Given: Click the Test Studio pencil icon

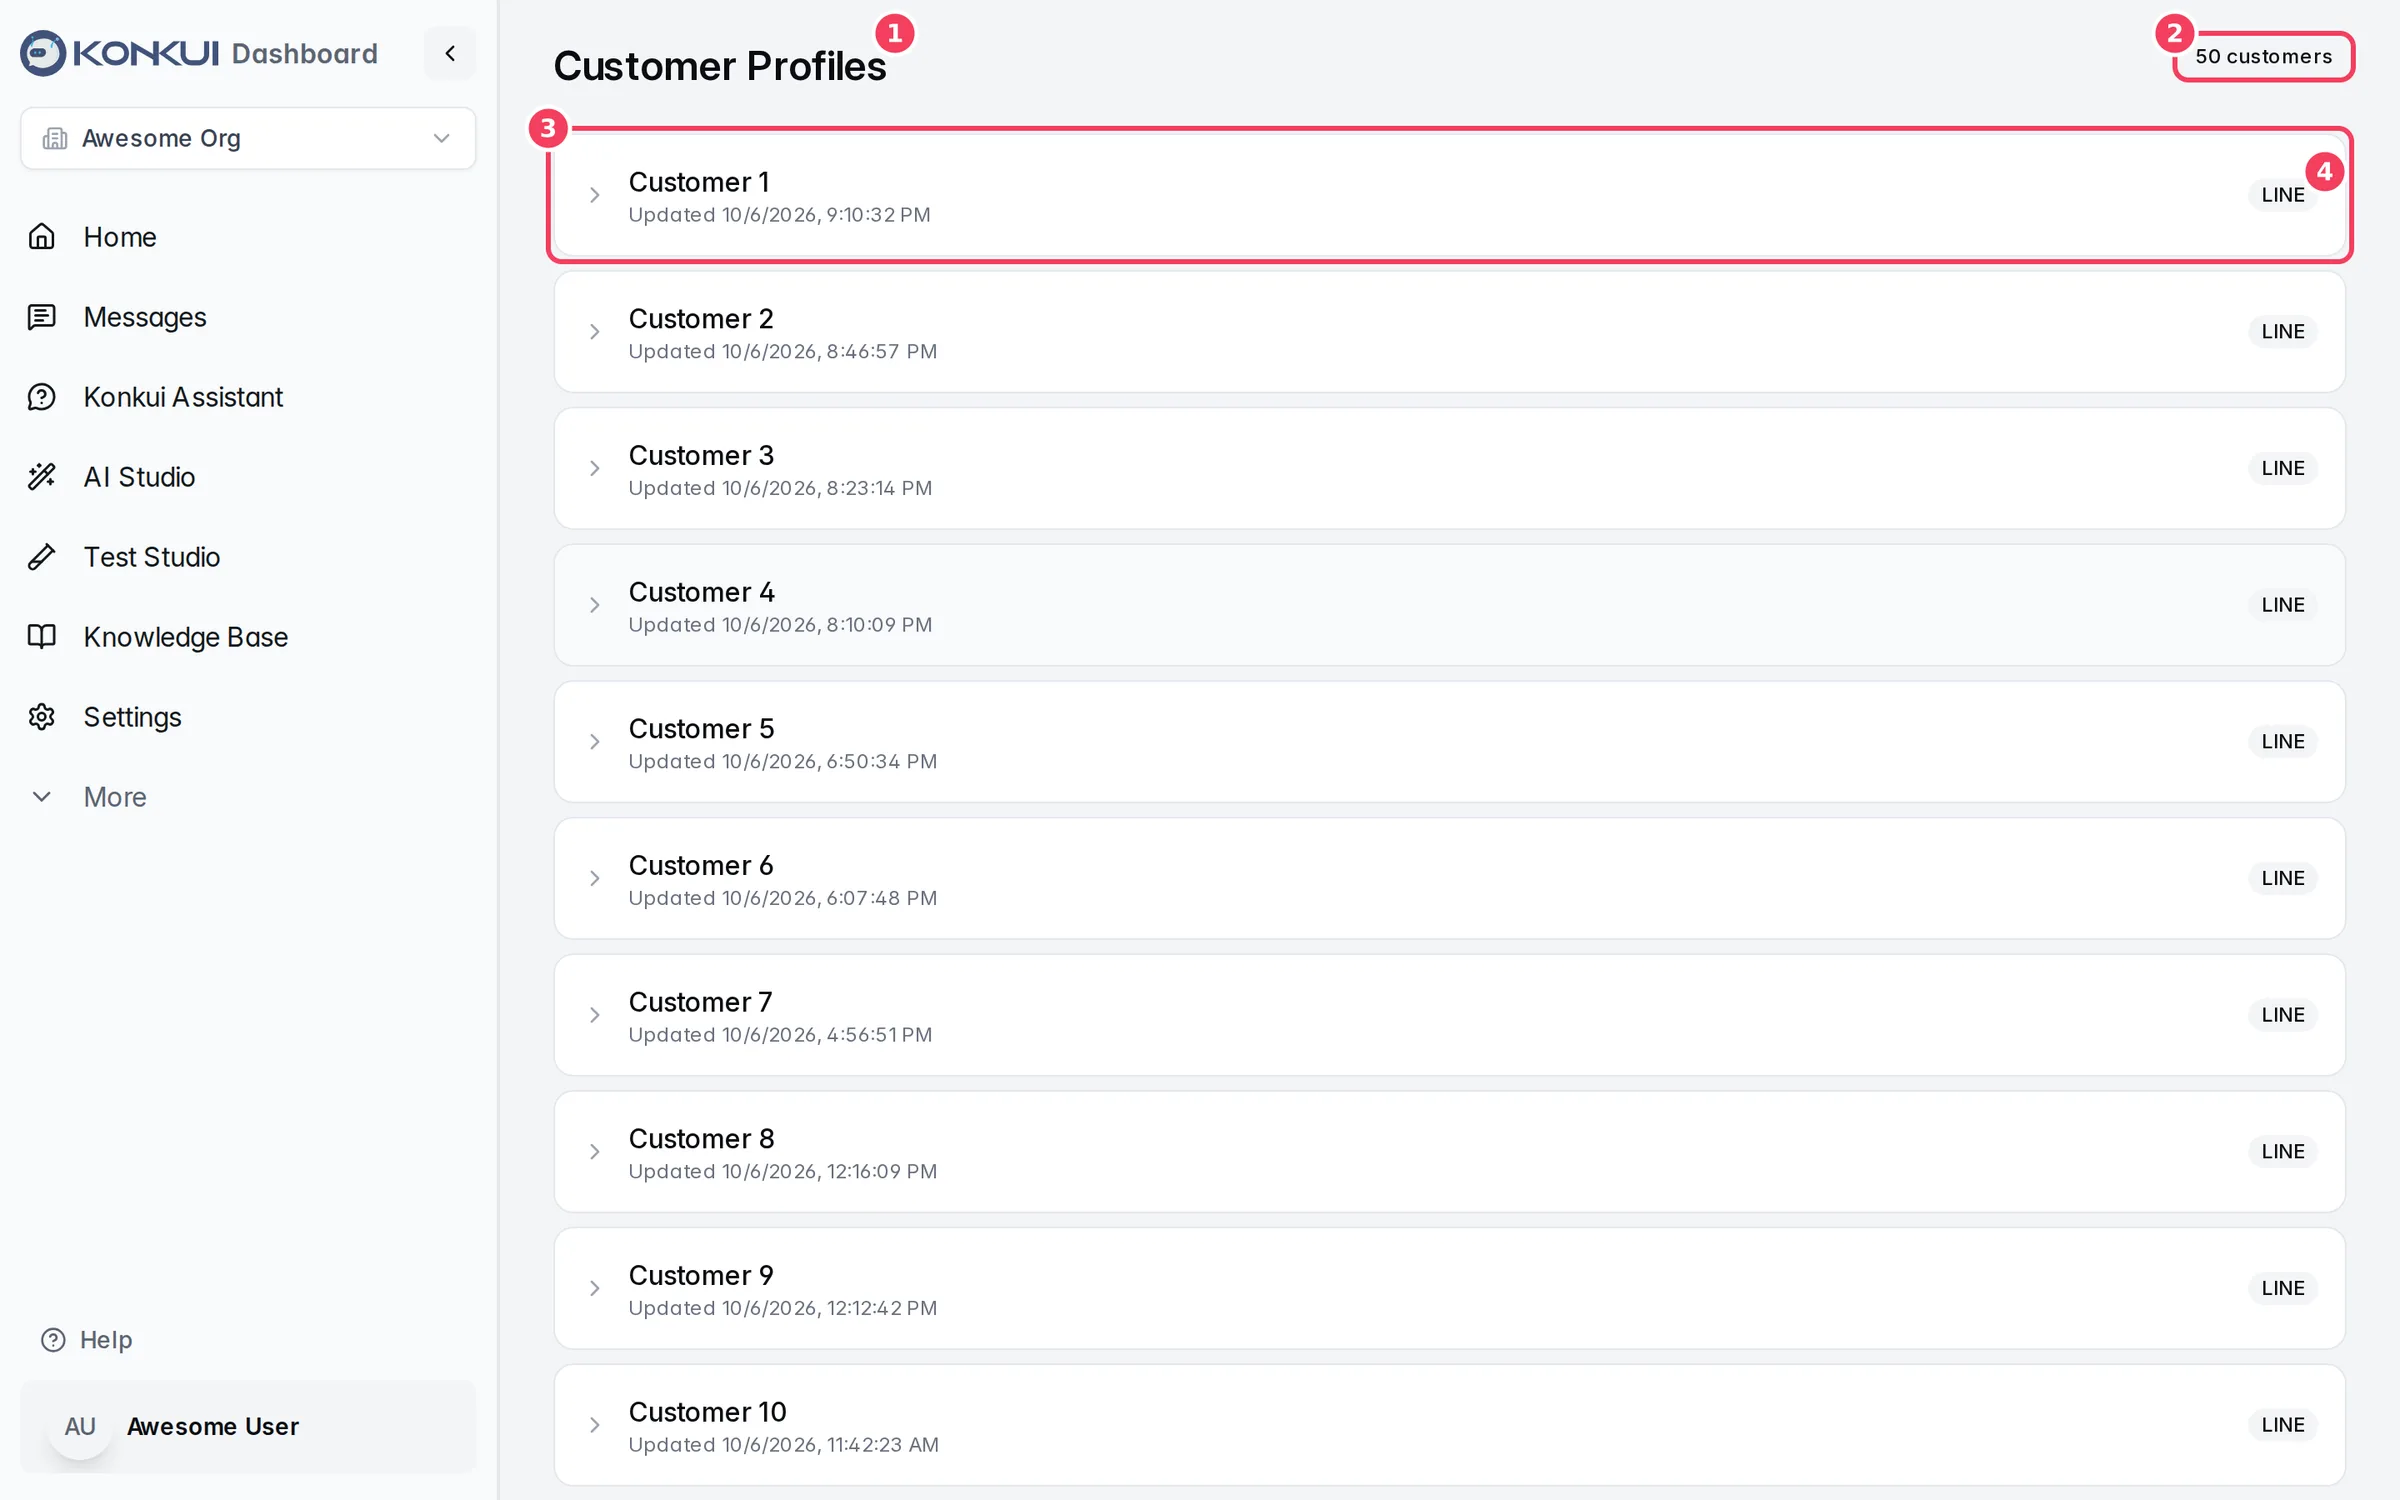Looking at the screenshot, I should 42,557.
